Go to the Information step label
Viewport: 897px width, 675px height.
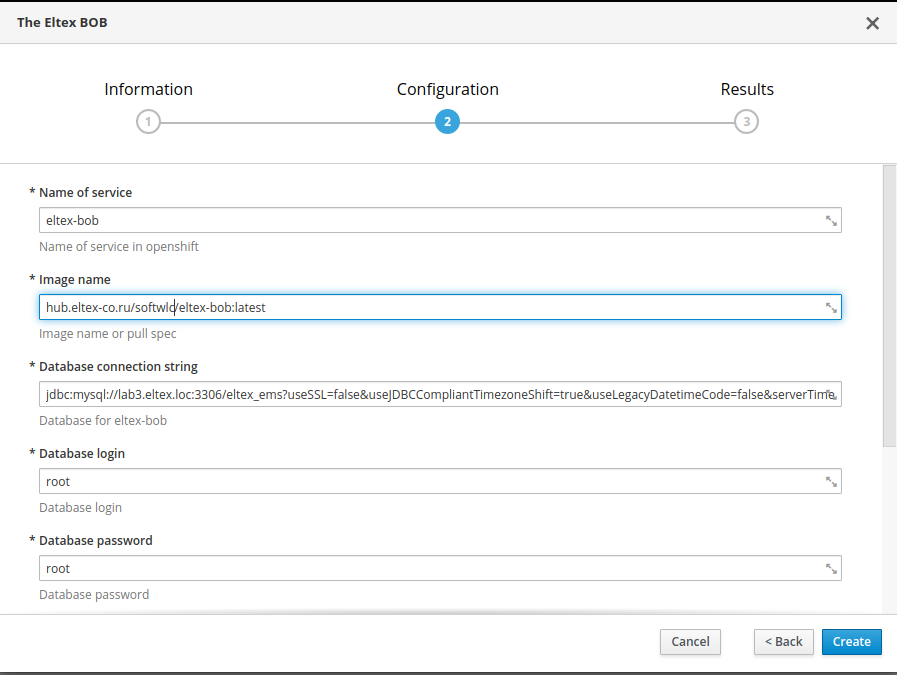[x=148, y=89]
